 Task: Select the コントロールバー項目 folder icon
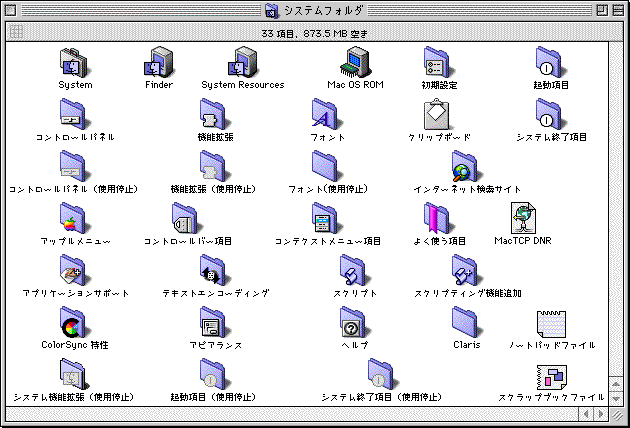coord(187,218)
